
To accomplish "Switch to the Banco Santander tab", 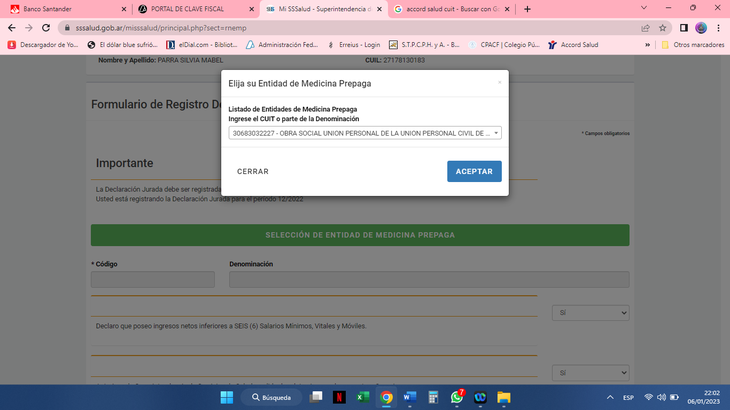I will pos(60,8).
